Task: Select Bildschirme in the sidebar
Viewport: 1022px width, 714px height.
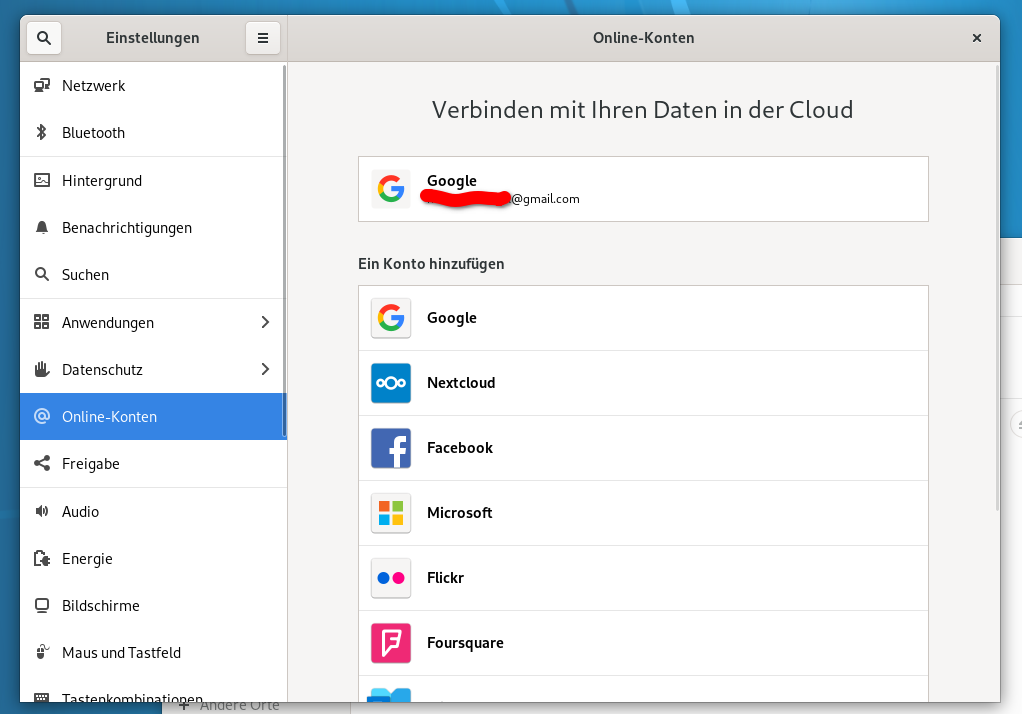Action: coord(153,606)
